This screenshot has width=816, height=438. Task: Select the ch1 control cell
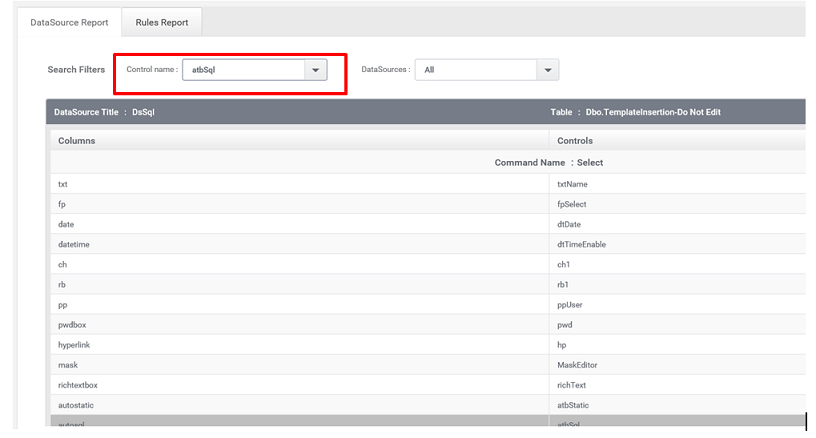678,264
